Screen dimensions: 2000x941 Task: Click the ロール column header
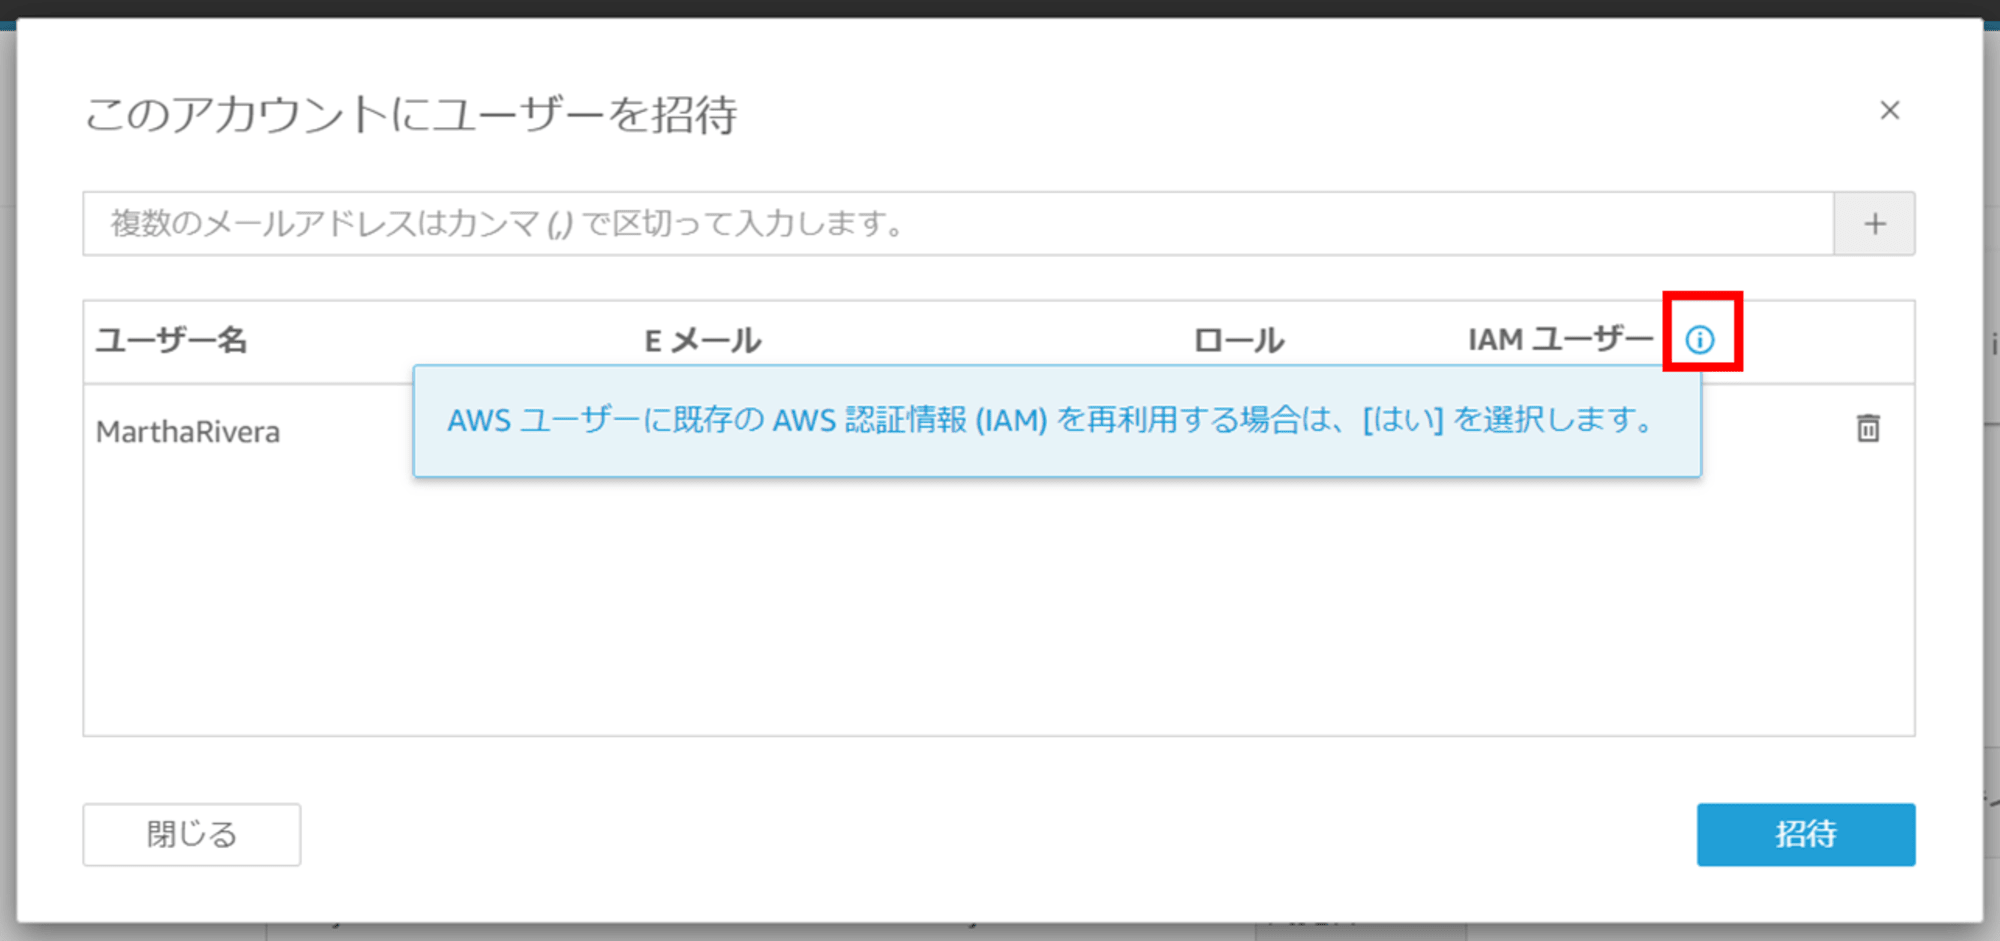click(x=1239, y=341)
